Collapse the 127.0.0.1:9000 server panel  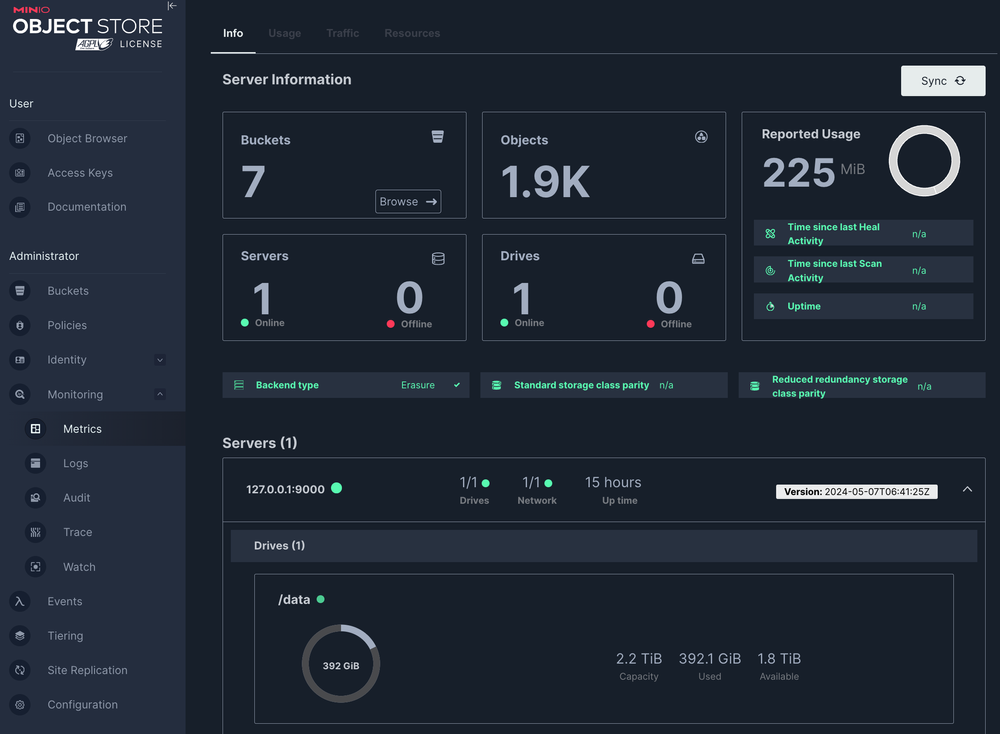[966, 489]
